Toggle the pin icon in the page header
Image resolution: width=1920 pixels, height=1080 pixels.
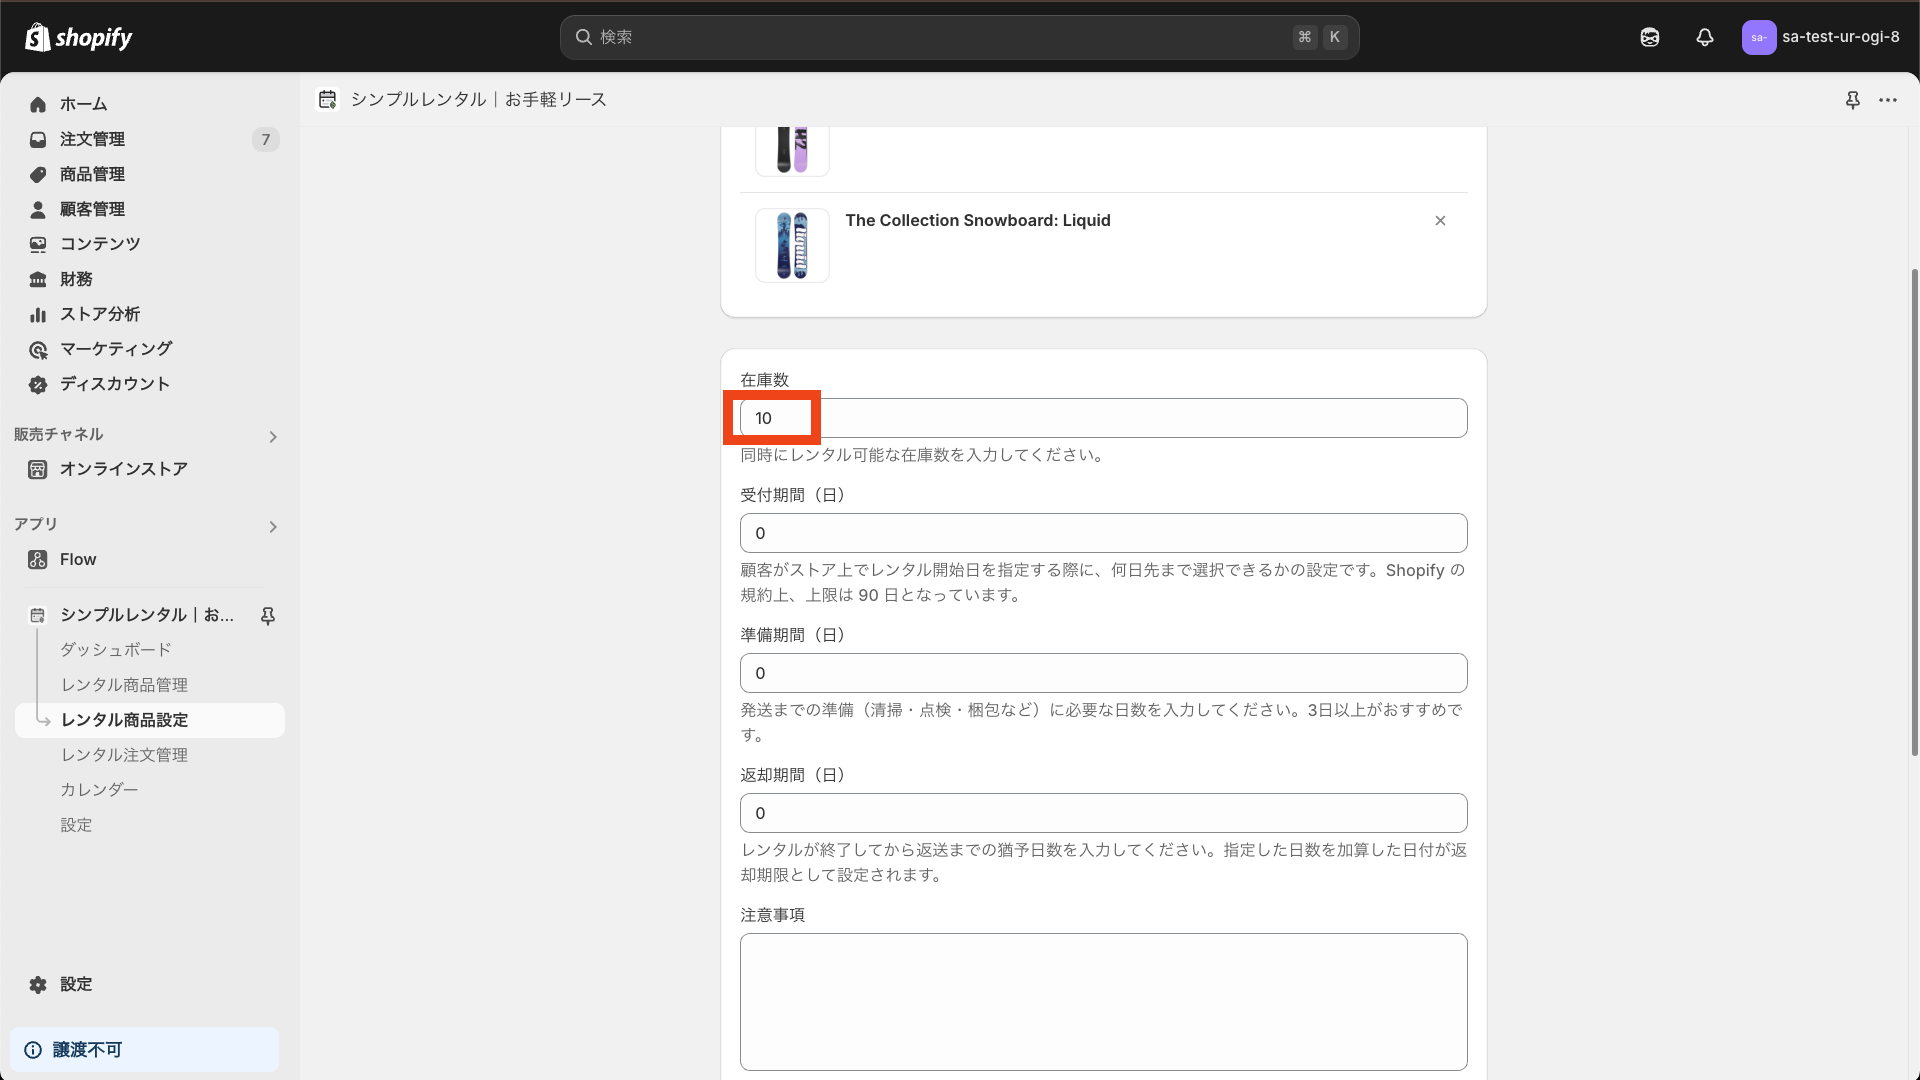click(x=1853, y=100)
